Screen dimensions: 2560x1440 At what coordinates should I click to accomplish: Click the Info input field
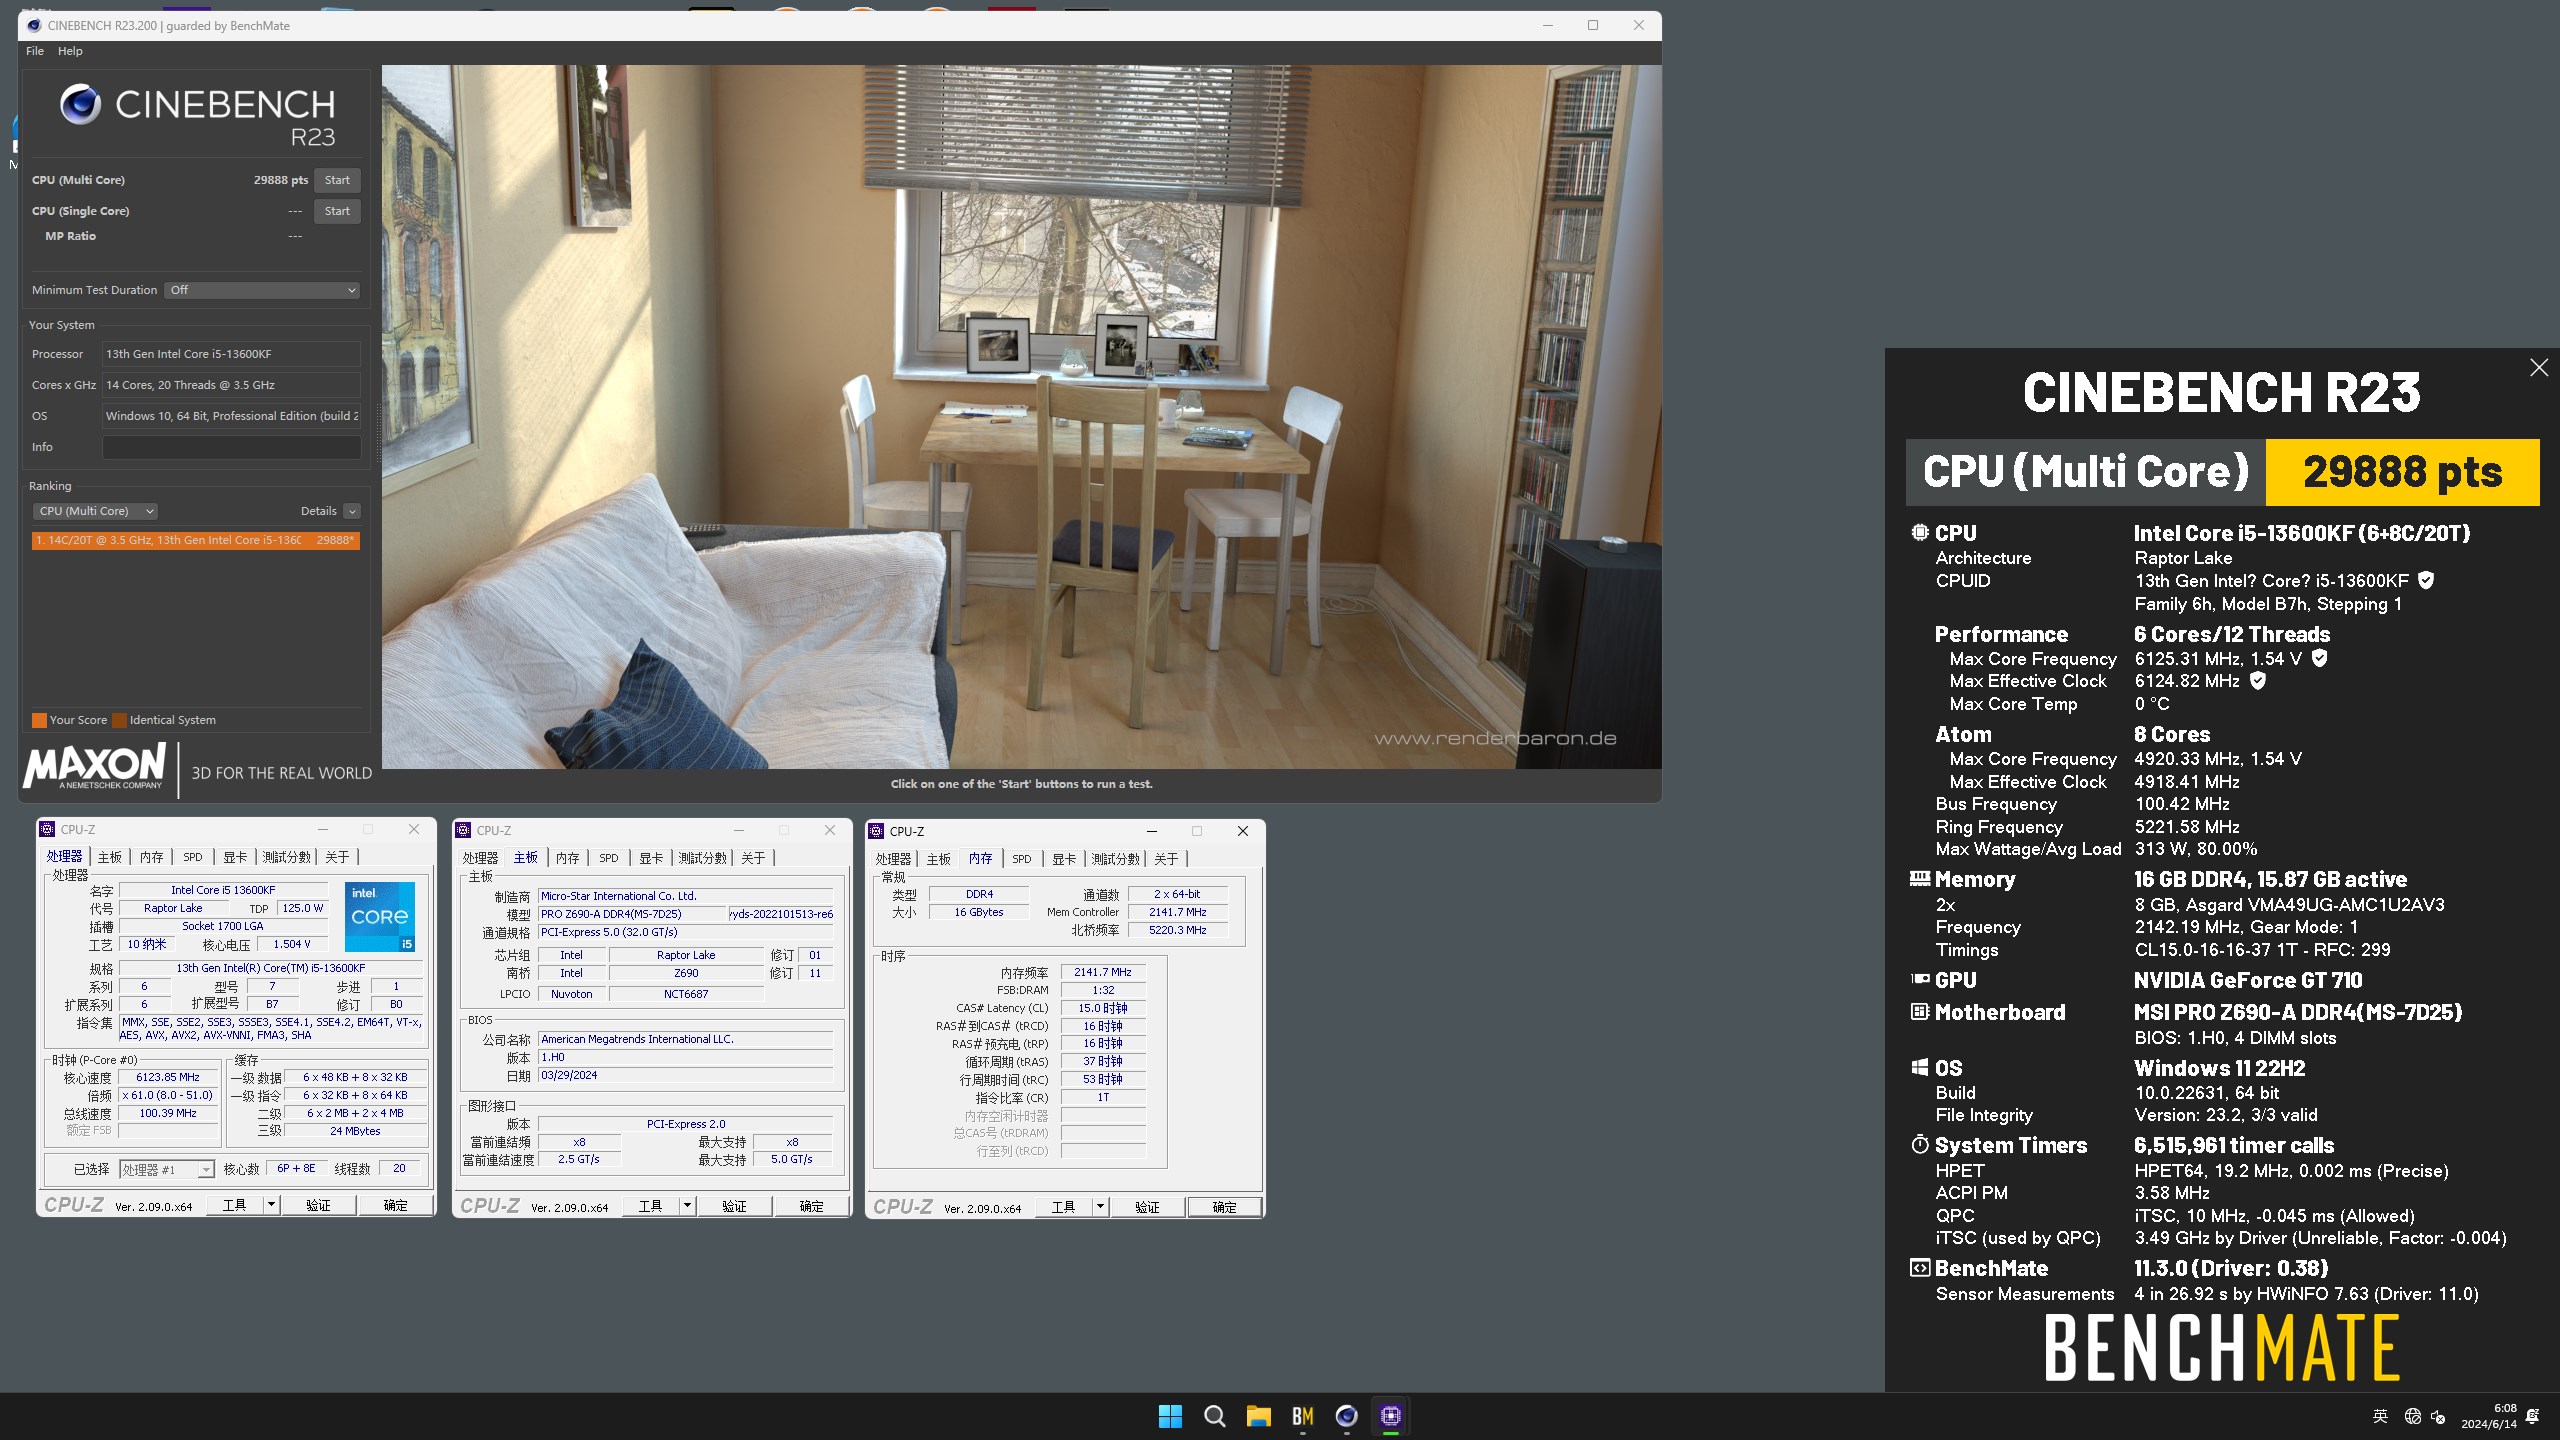pos(232,447)
